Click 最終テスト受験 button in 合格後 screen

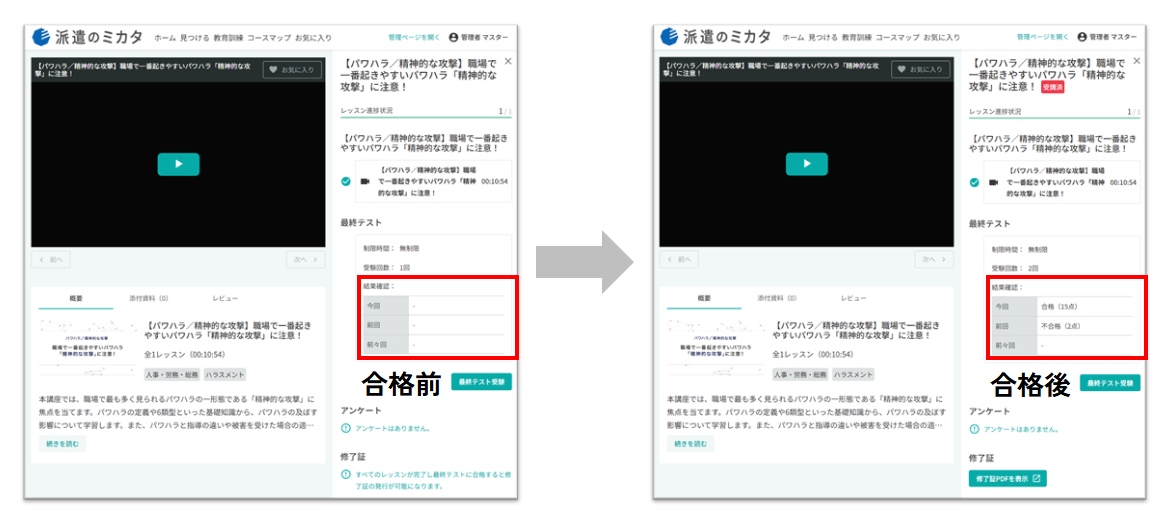point(1110,382)
